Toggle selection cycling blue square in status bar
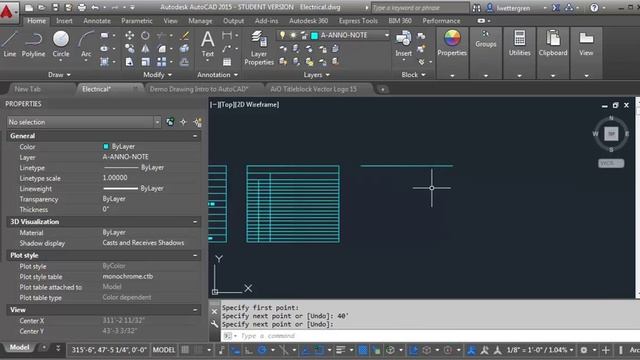This screenshot has width=640, height=360. (x=362, y=350)
